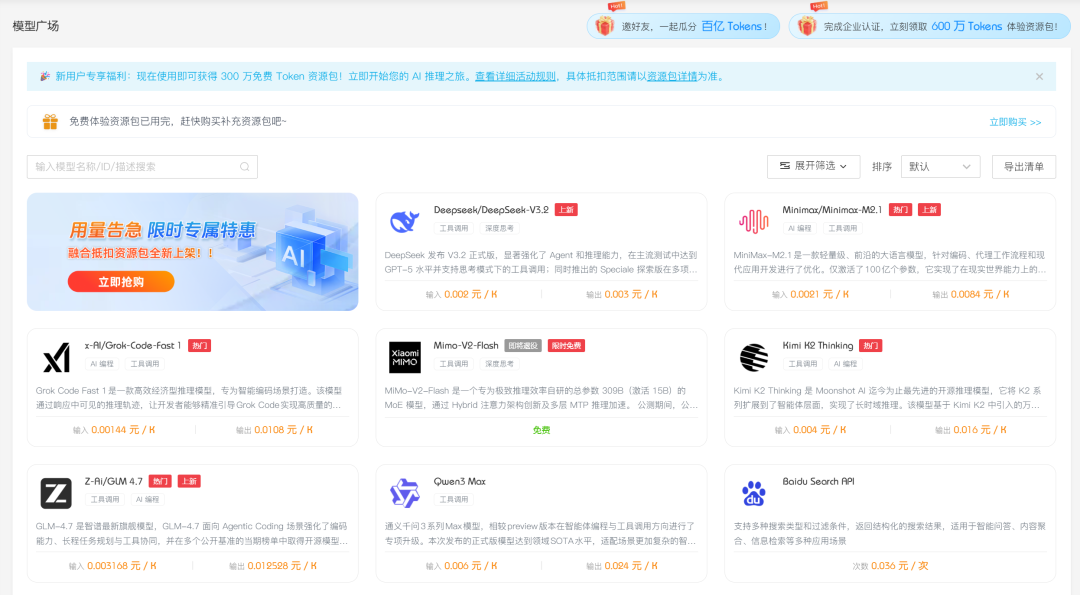The image size is (1080, 595).
Task: Open the x-AI/Grok-Code-Fast 1 model title
Action: click(133, 346)
